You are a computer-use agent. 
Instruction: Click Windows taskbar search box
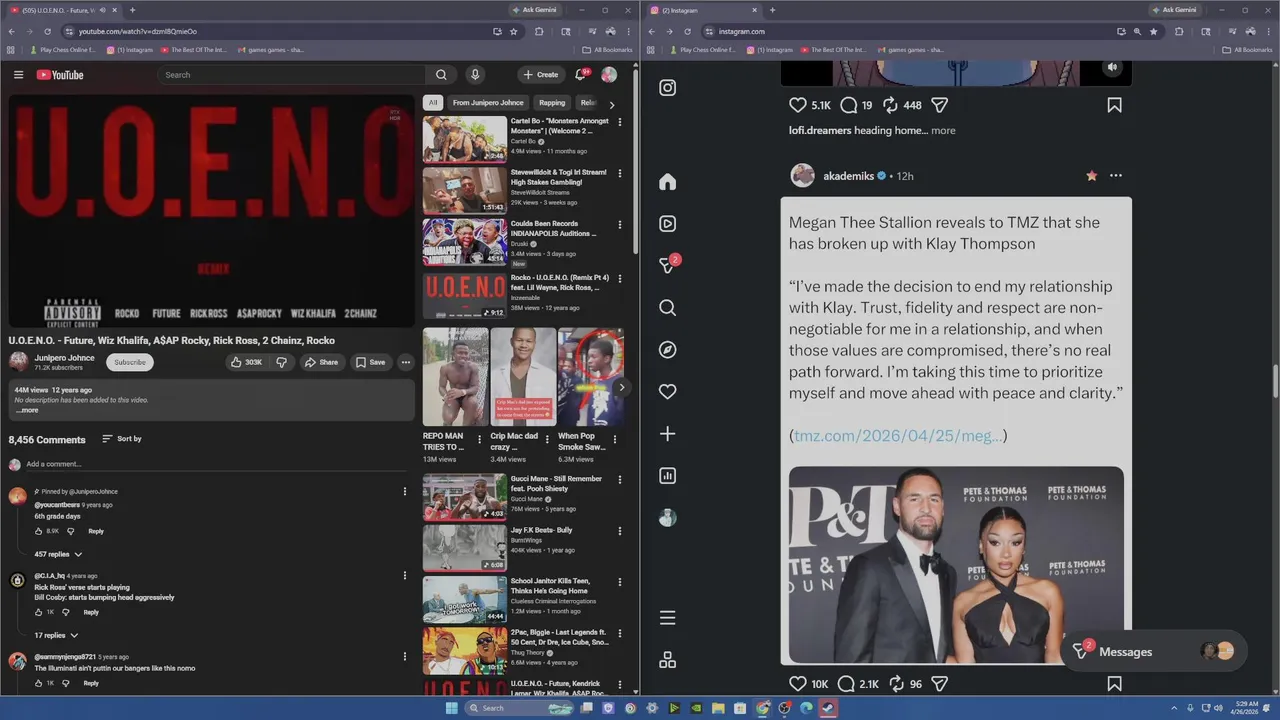[521, 708]
